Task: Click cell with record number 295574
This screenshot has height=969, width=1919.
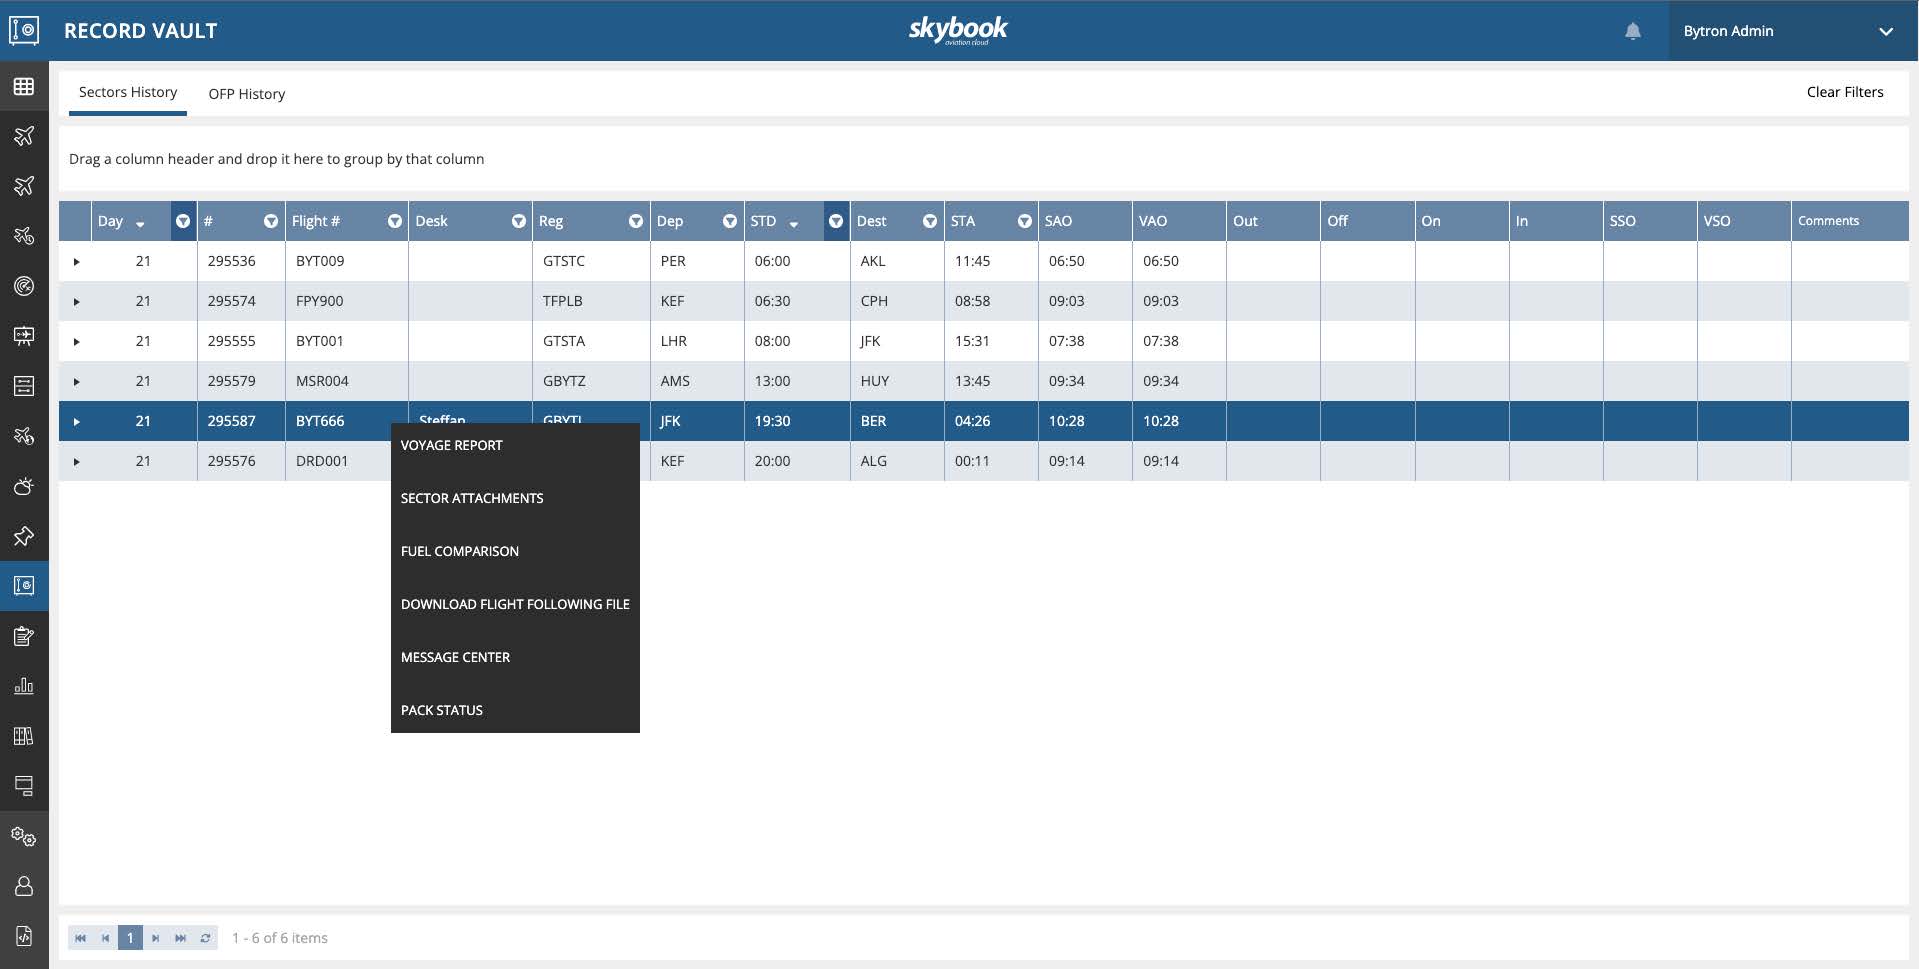Action: click(241, 301)
